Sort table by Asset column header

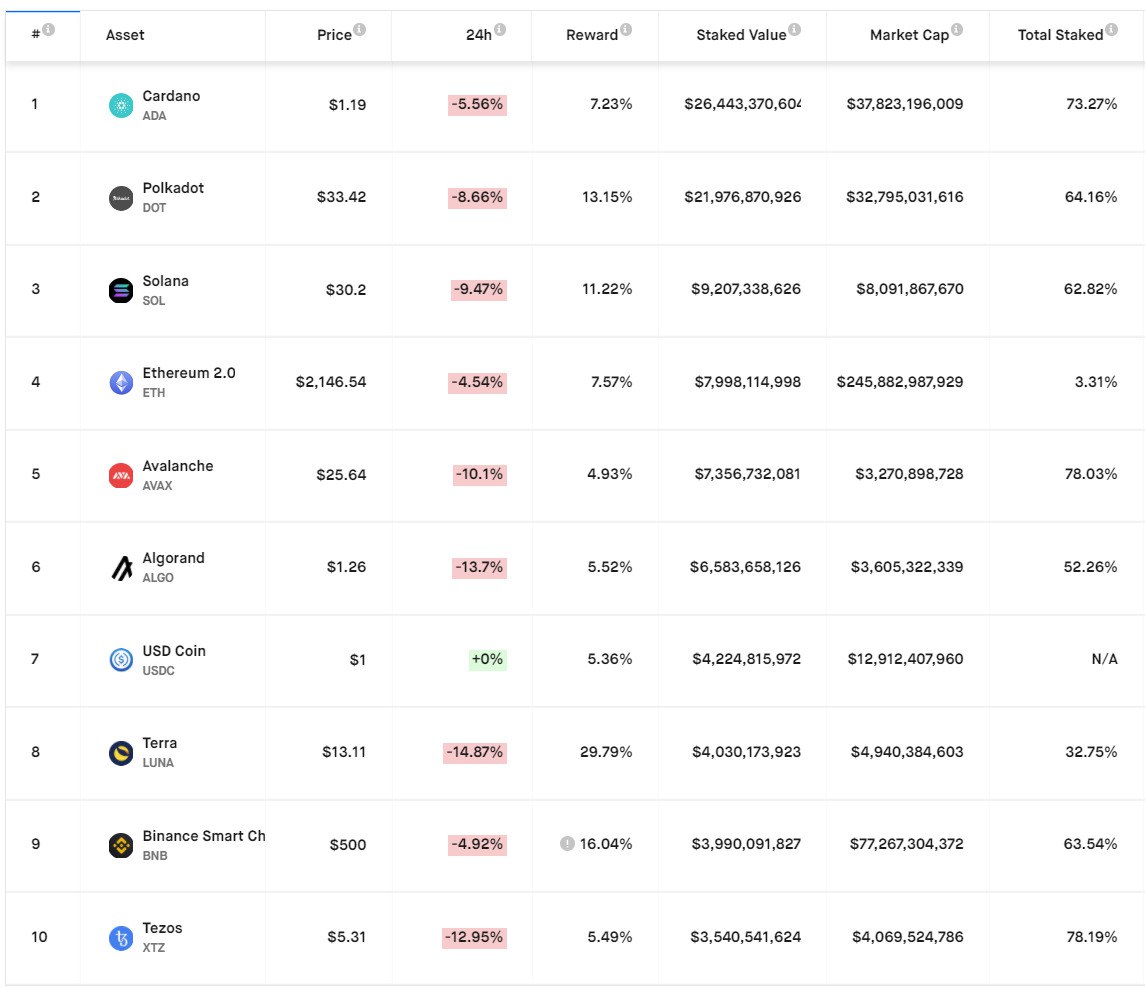coord(125,35)
